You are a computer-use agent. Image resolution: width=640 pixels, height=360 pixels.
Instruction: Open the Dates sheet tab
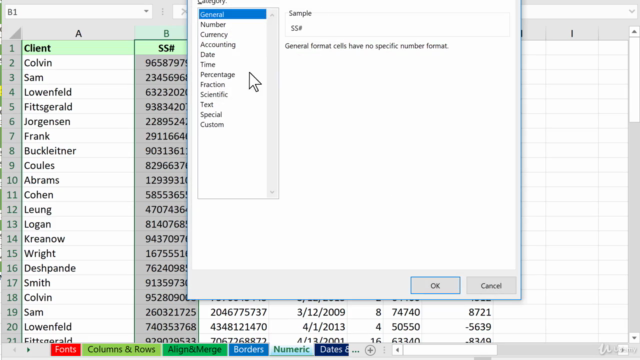331,350
